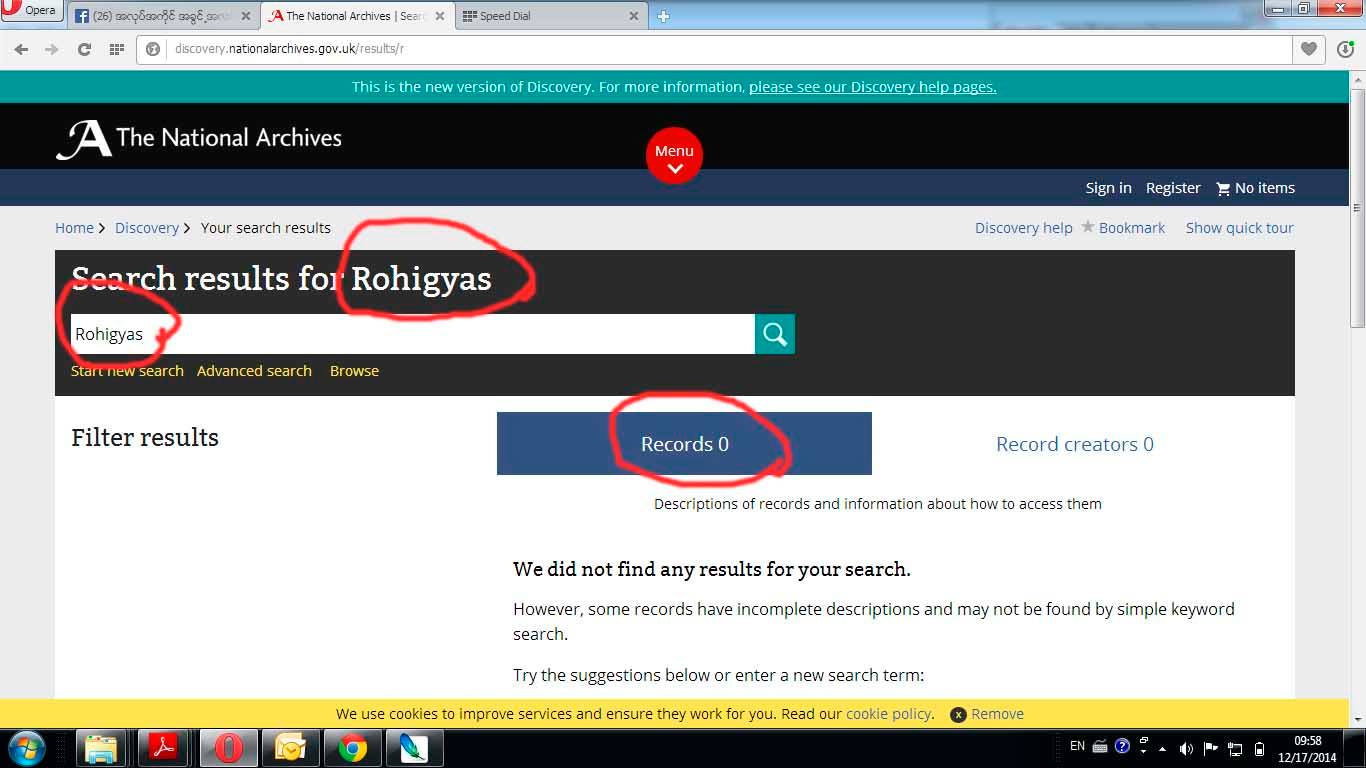1366x768 pixels.
Task: Click 'We did not find any results' text
Action: tap(712, 570)
